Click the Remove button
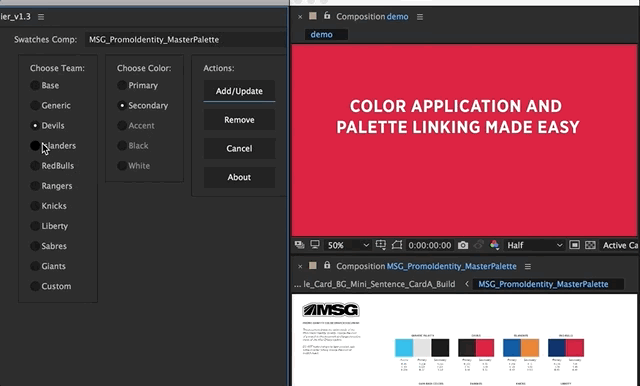 [239, 120]
